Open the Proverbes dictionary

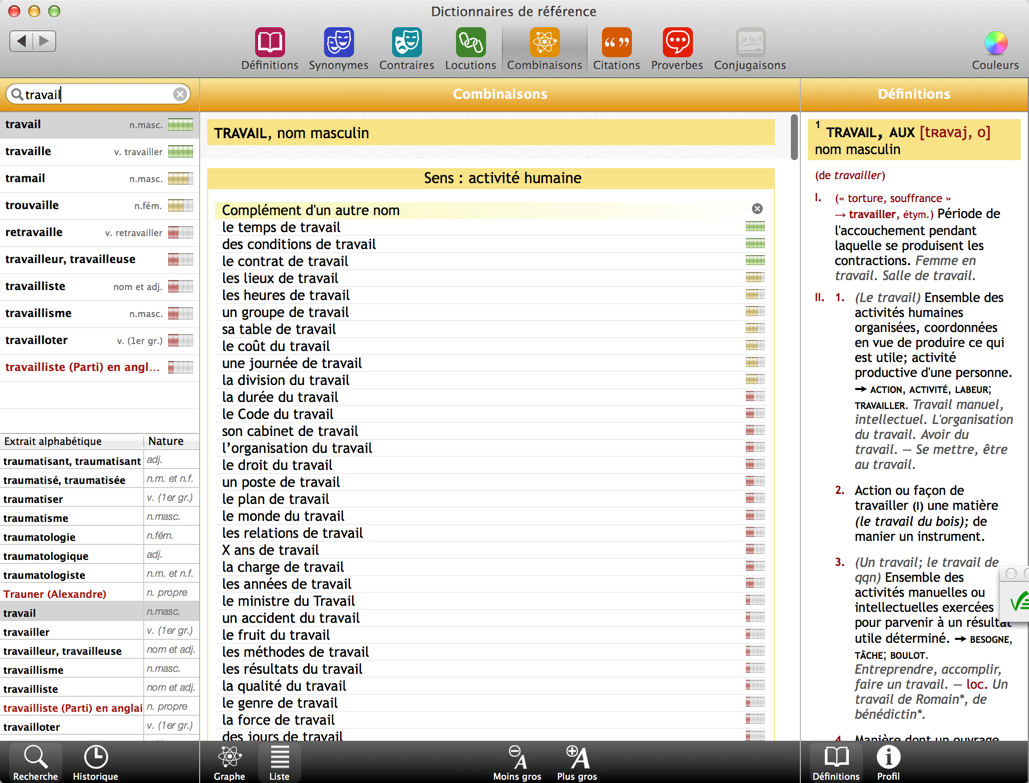677,49
